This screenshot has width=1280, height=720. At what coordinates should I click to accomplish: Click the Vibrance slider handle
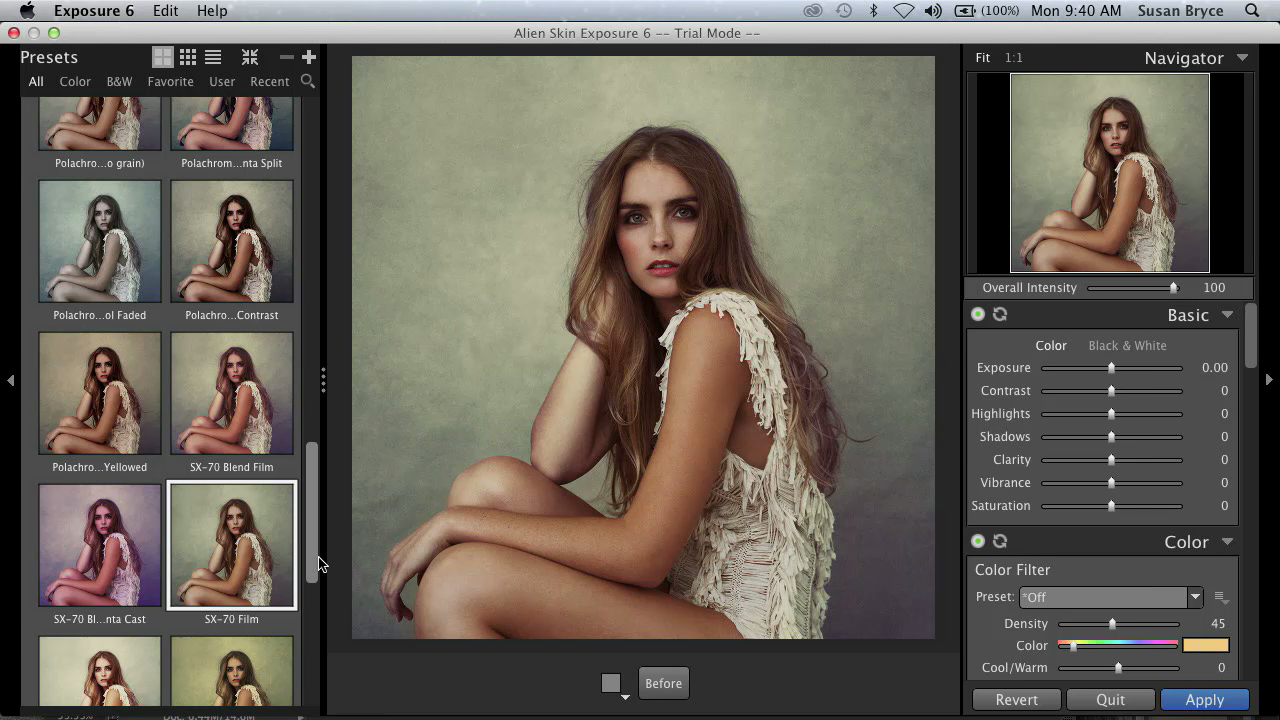click(1111, 483)
